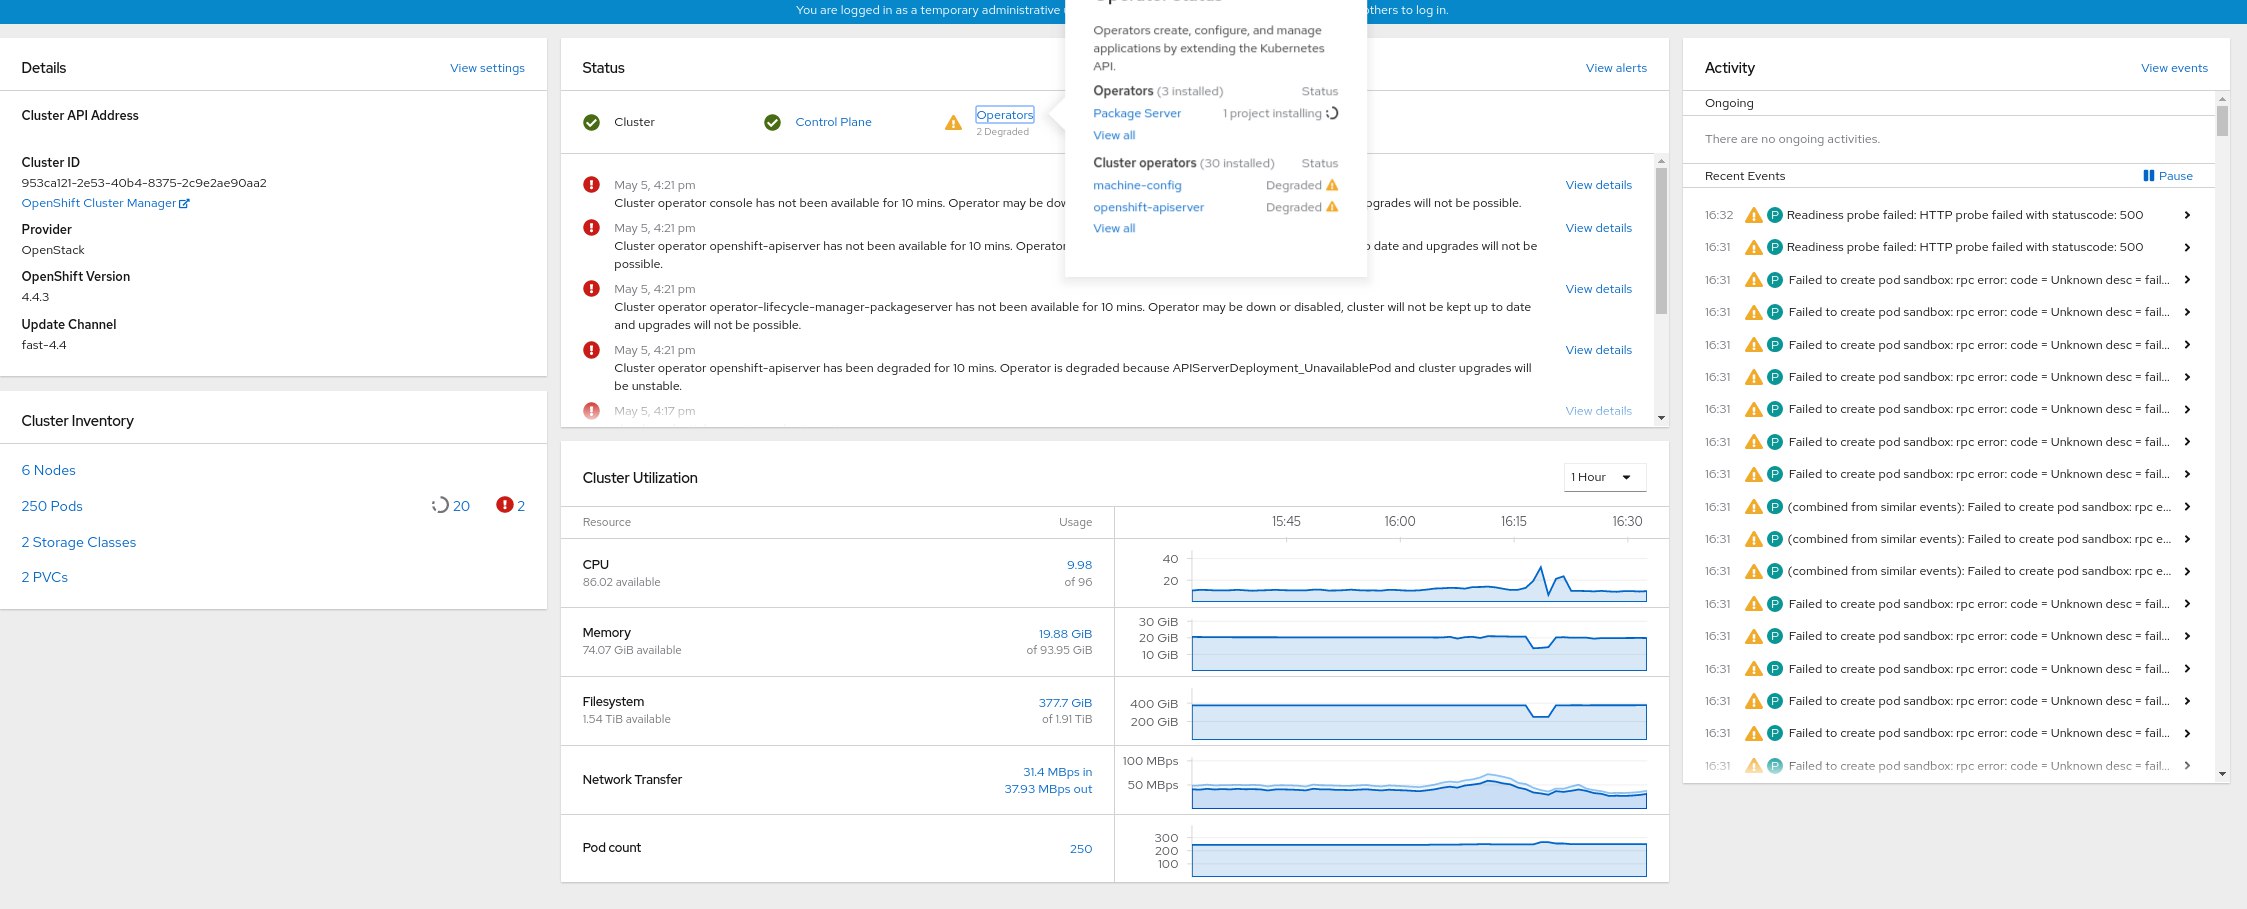Click the red error icon beside 2 pods
The height and width of the screenshot is (909, 2247).
[504, 505]
